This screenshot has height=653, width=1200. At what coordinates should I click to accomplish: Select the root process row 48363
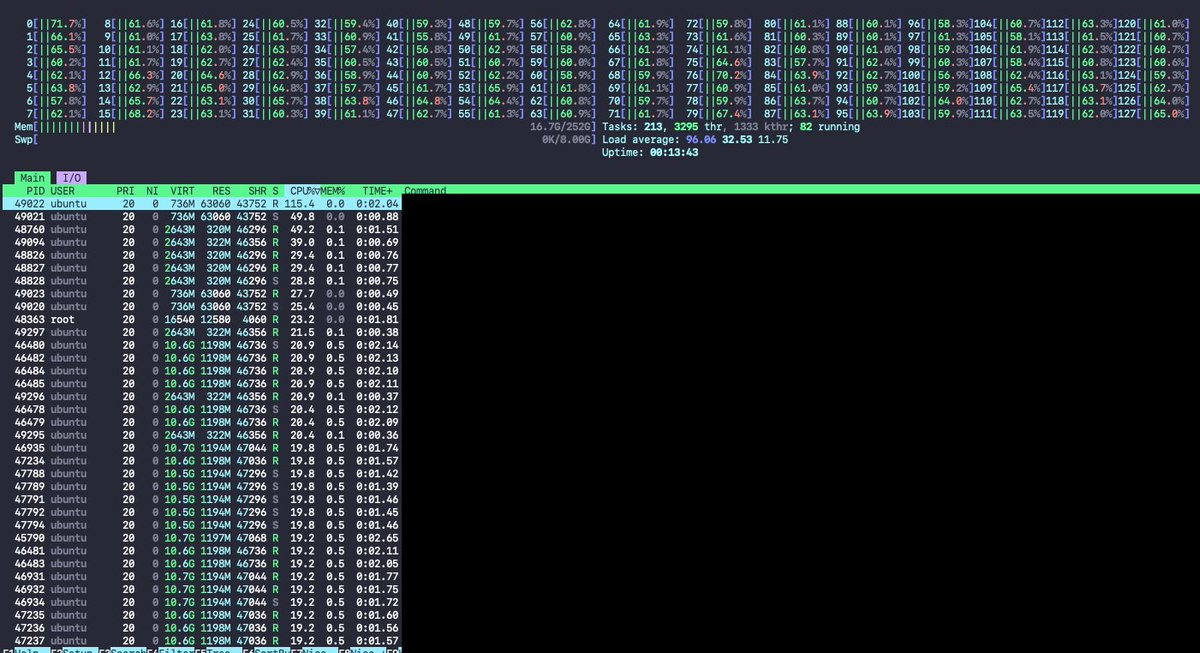[200, 320]
